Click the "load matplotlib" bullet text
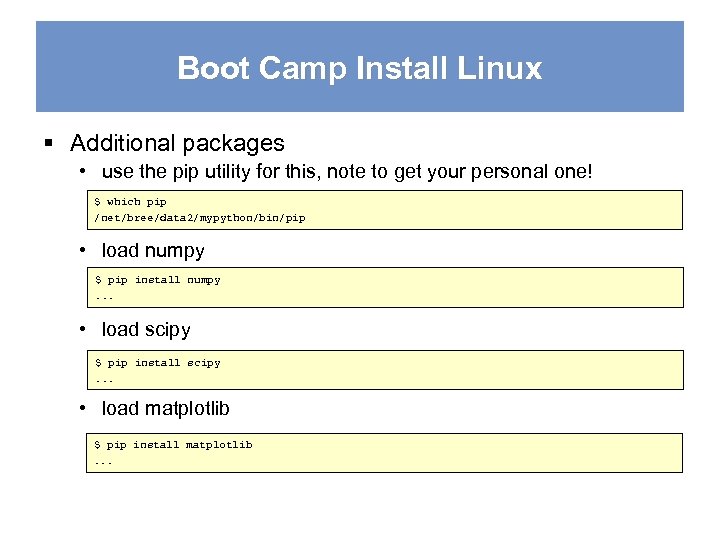The height and width of the screenshot is (540, 720). [x=165, y=409]
